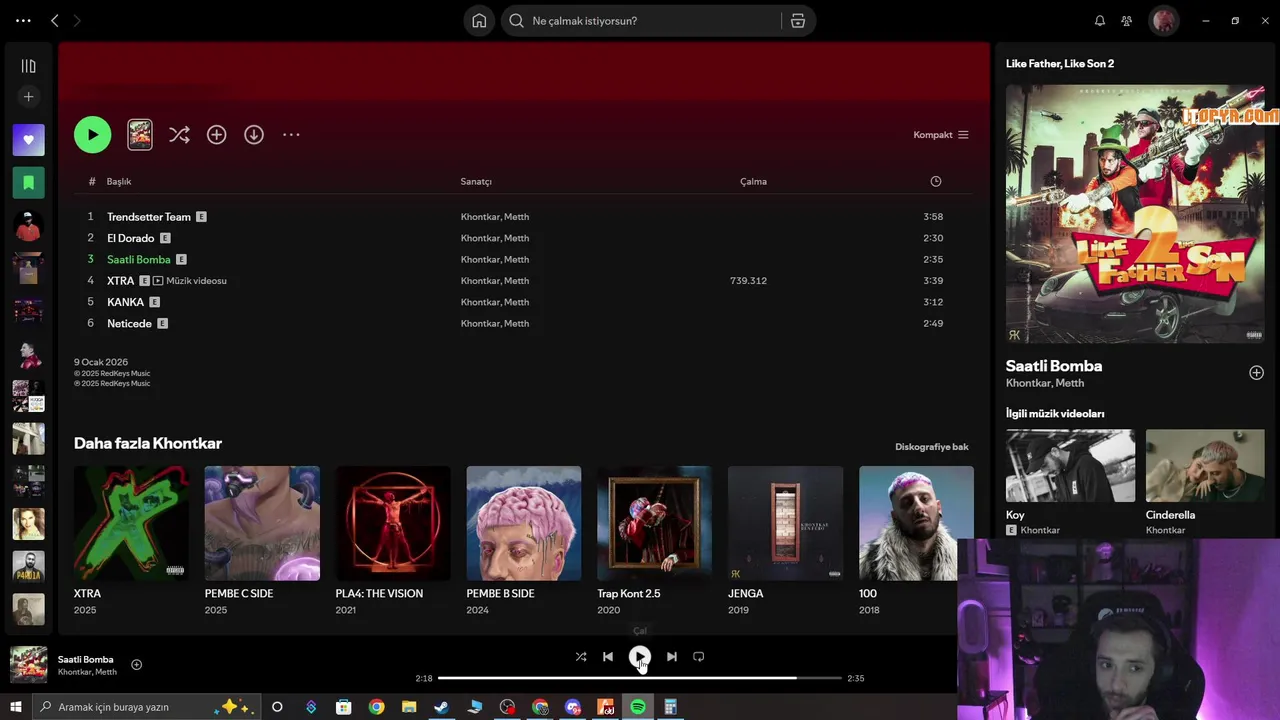Open notifications bell icon
This screenshot has height=720, width=1280.
[1100, 21]
